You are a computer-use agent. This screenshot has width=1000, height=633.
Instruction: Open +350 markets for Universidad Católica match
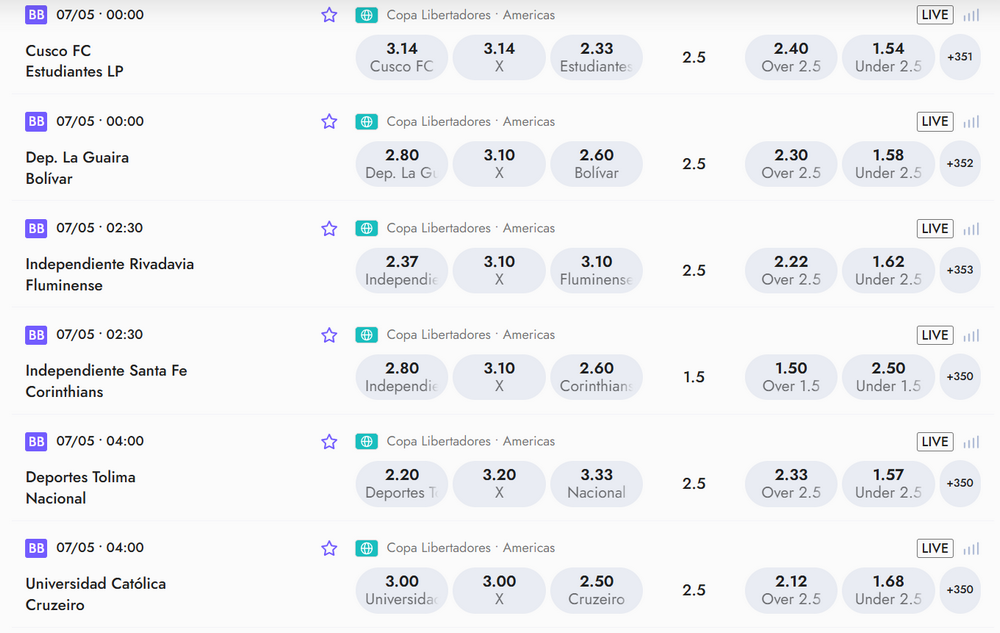960,590
